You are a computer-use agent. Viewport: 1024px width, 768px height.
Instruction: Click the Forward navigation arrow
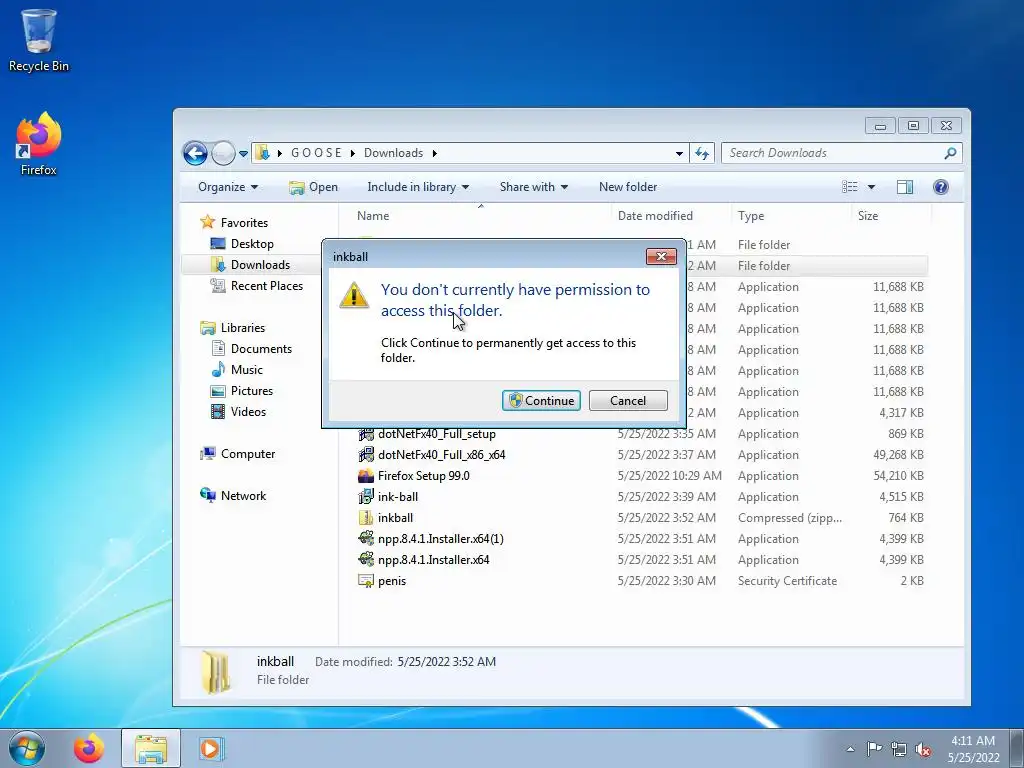[x=223, y=153]
